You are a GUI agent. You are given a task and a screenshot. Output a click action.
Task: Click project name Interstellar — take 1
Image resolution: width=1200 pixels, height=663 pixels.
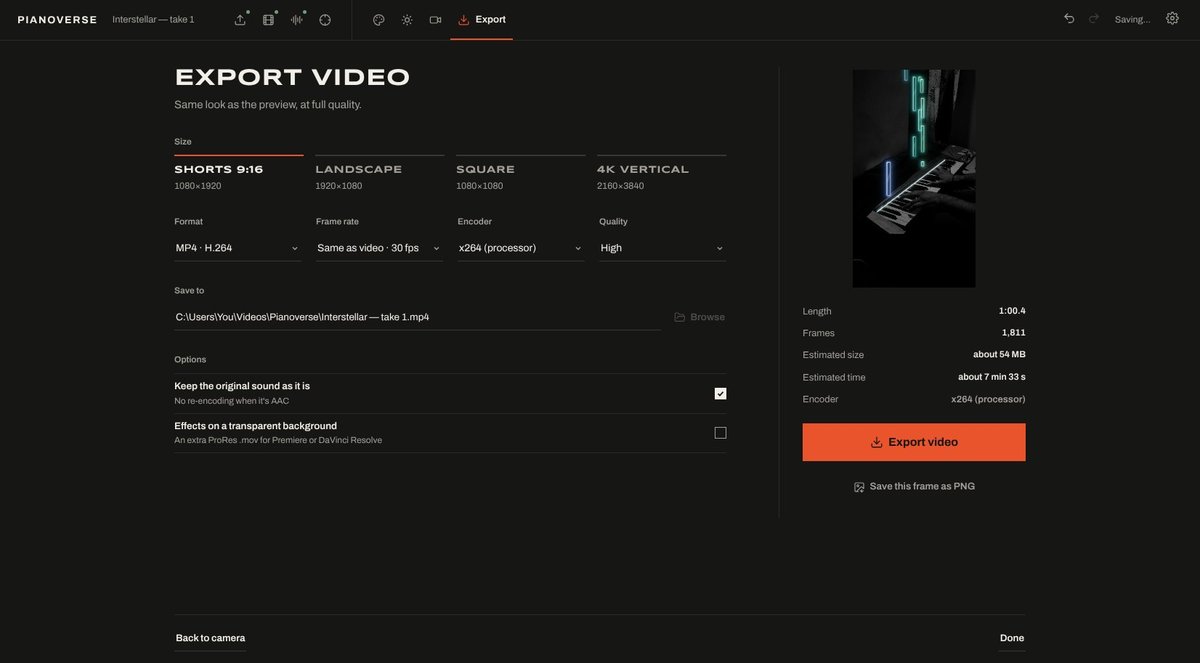(x=153, y=20)
